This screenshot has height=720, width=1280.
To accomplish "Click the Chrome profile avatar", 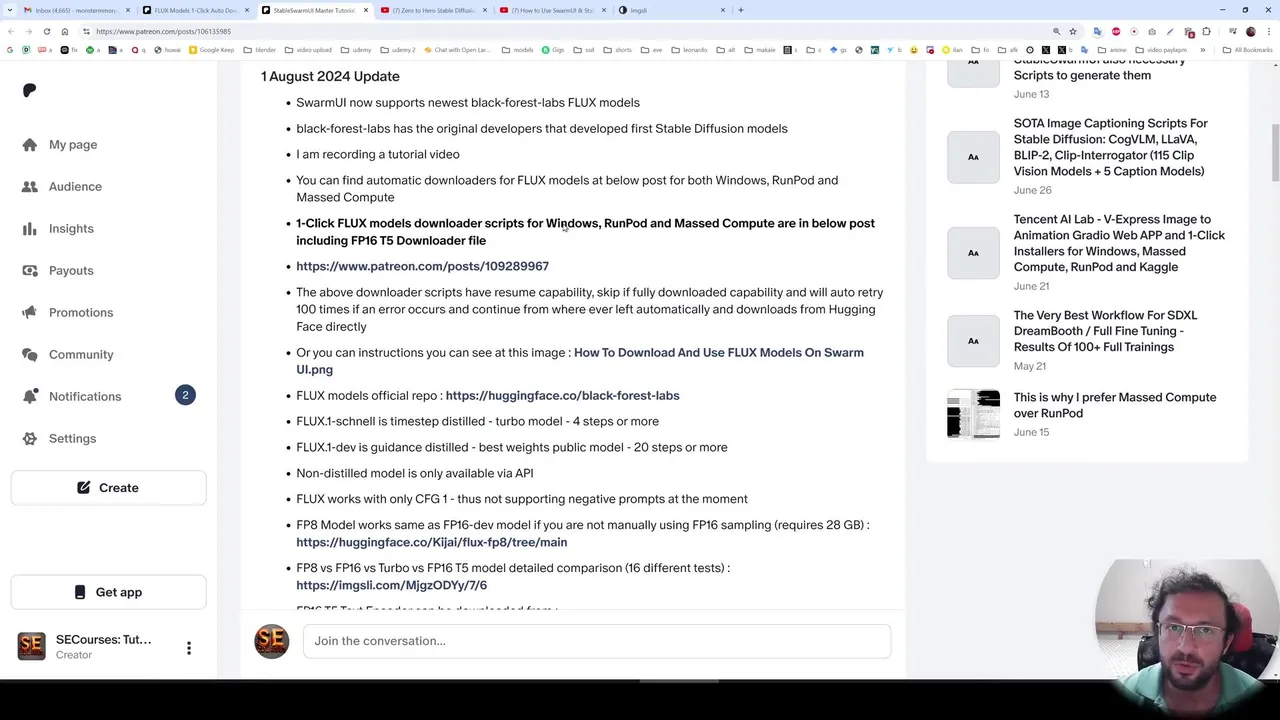I will pyautogui.click(x=1251, y=31).
